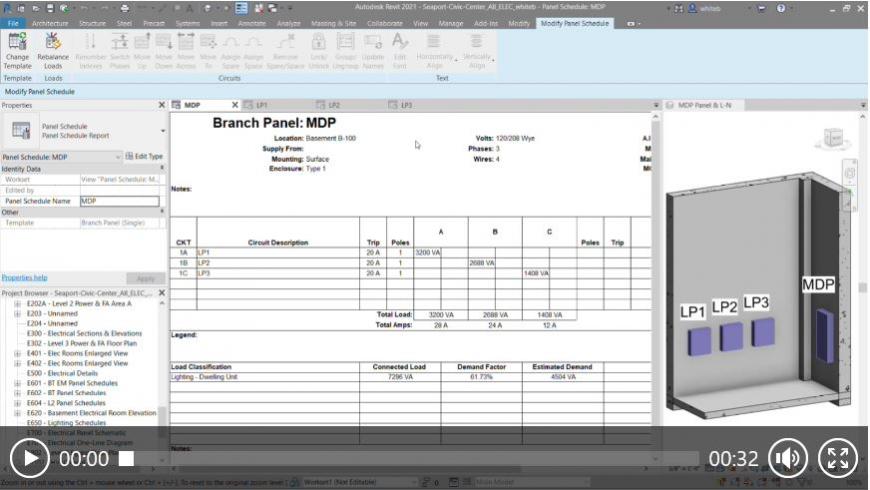870x490 pixels.
Task: Open the Modify Panel Schedule ribbon tab
Action: coord(575,23)
